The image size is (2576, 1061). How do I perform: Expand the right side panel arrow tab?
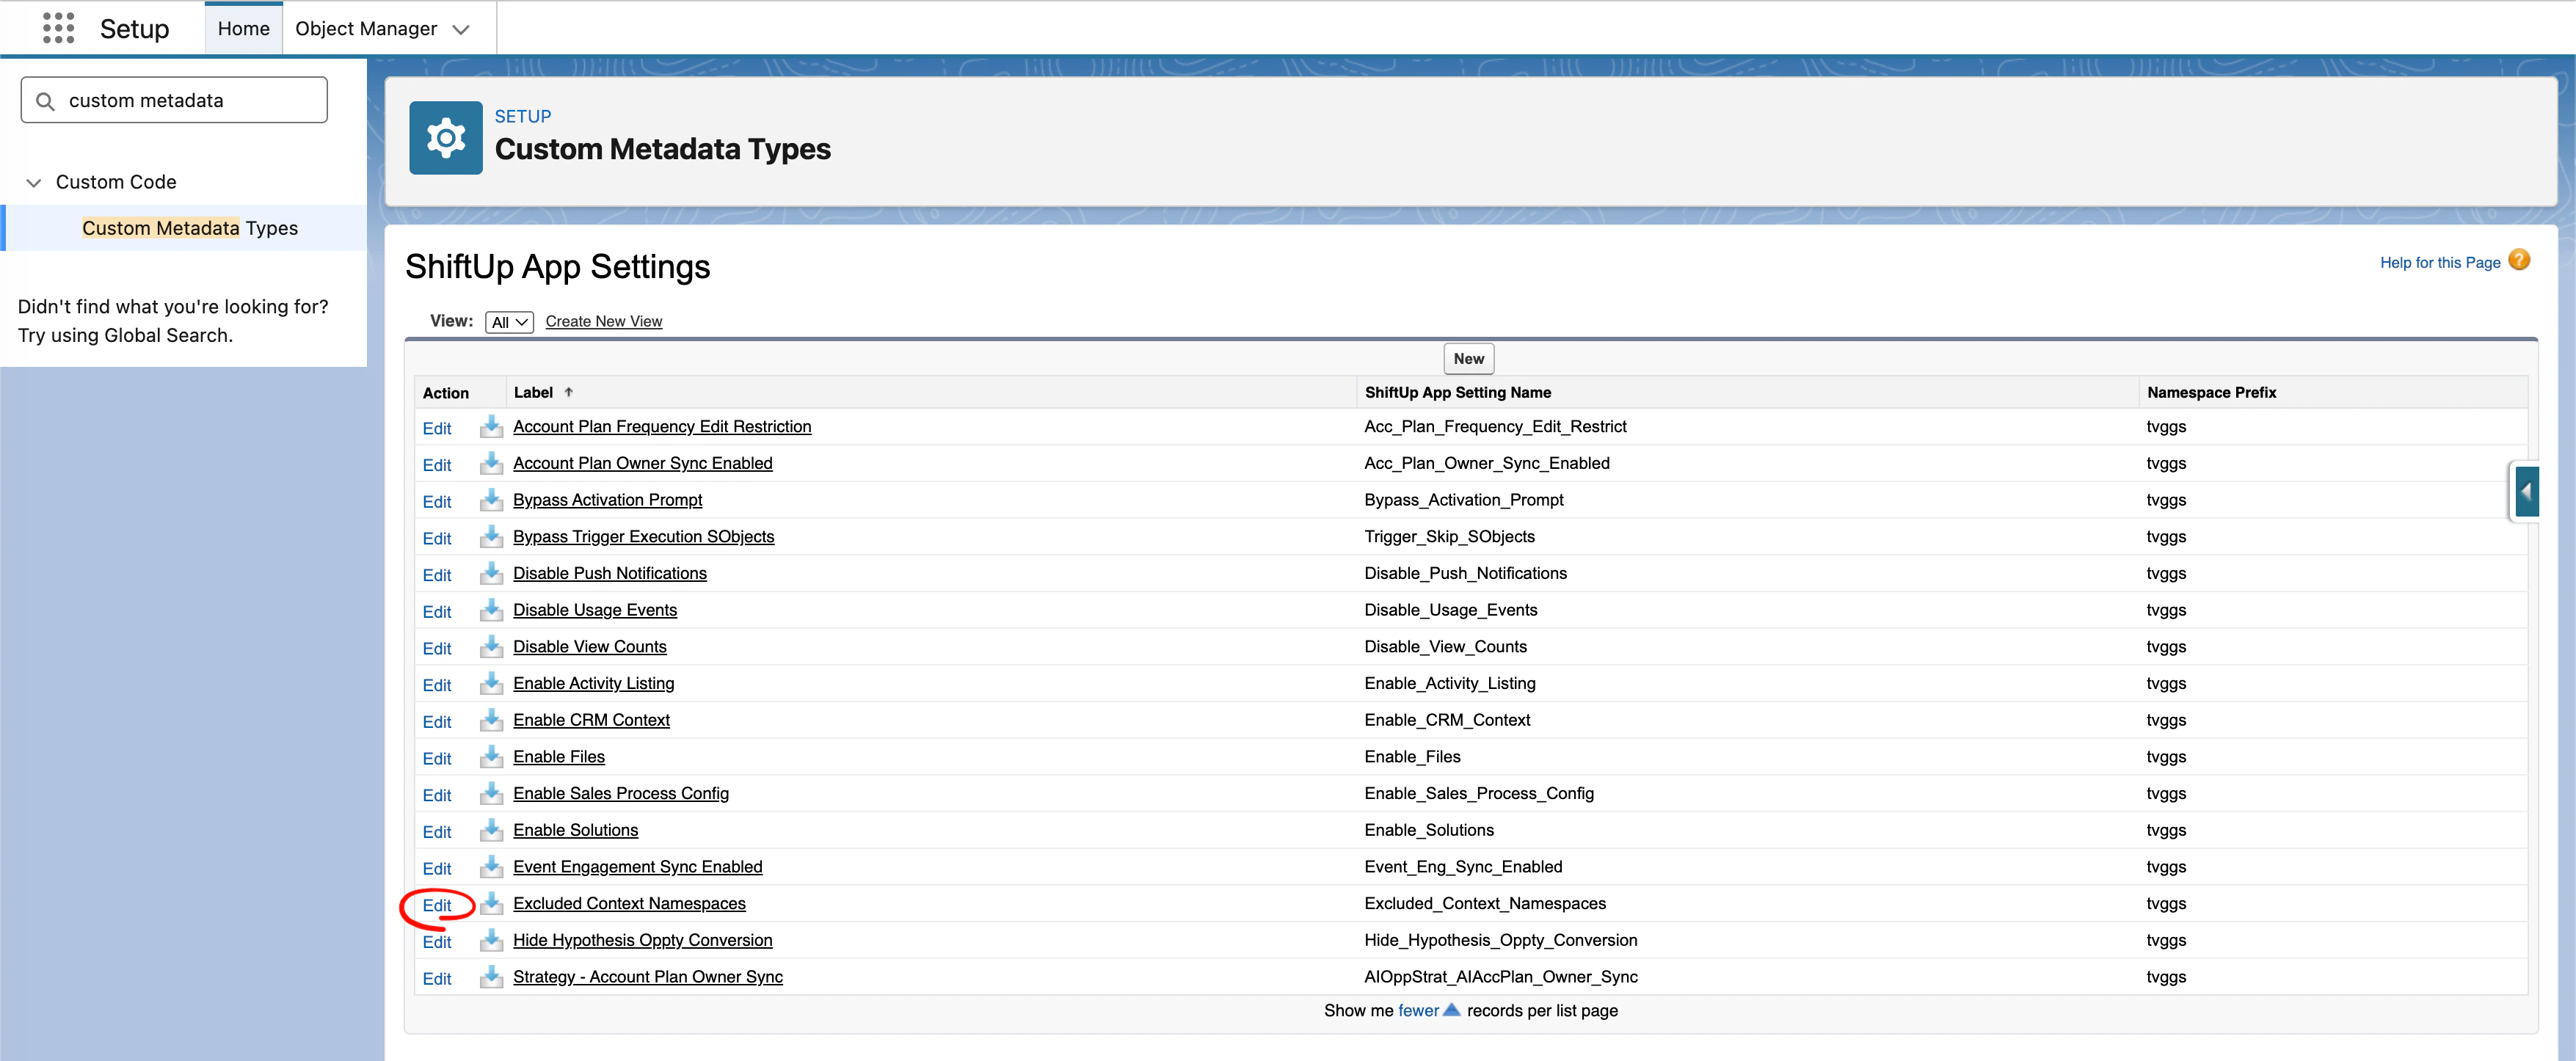[2526, 491]
